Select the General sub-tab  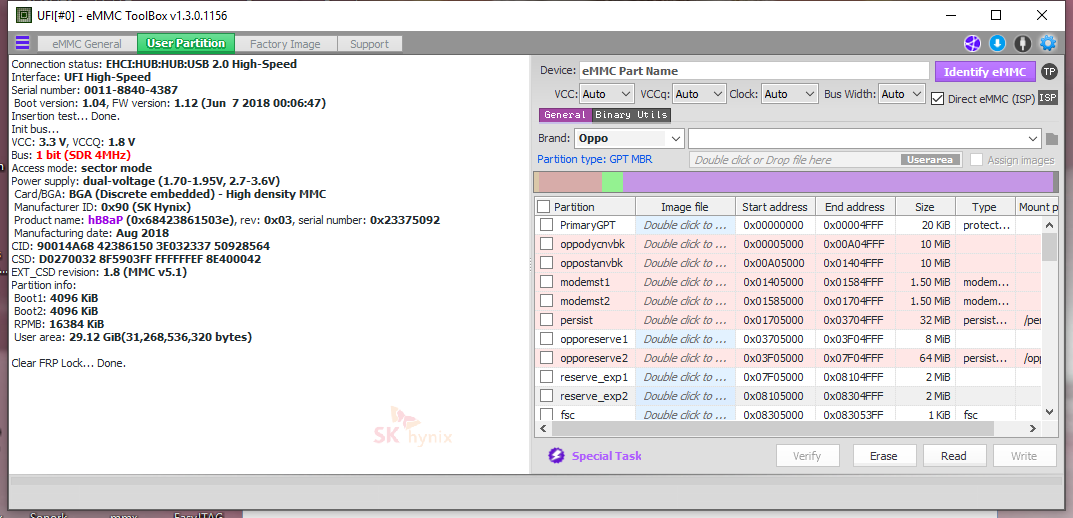(565, 115)
